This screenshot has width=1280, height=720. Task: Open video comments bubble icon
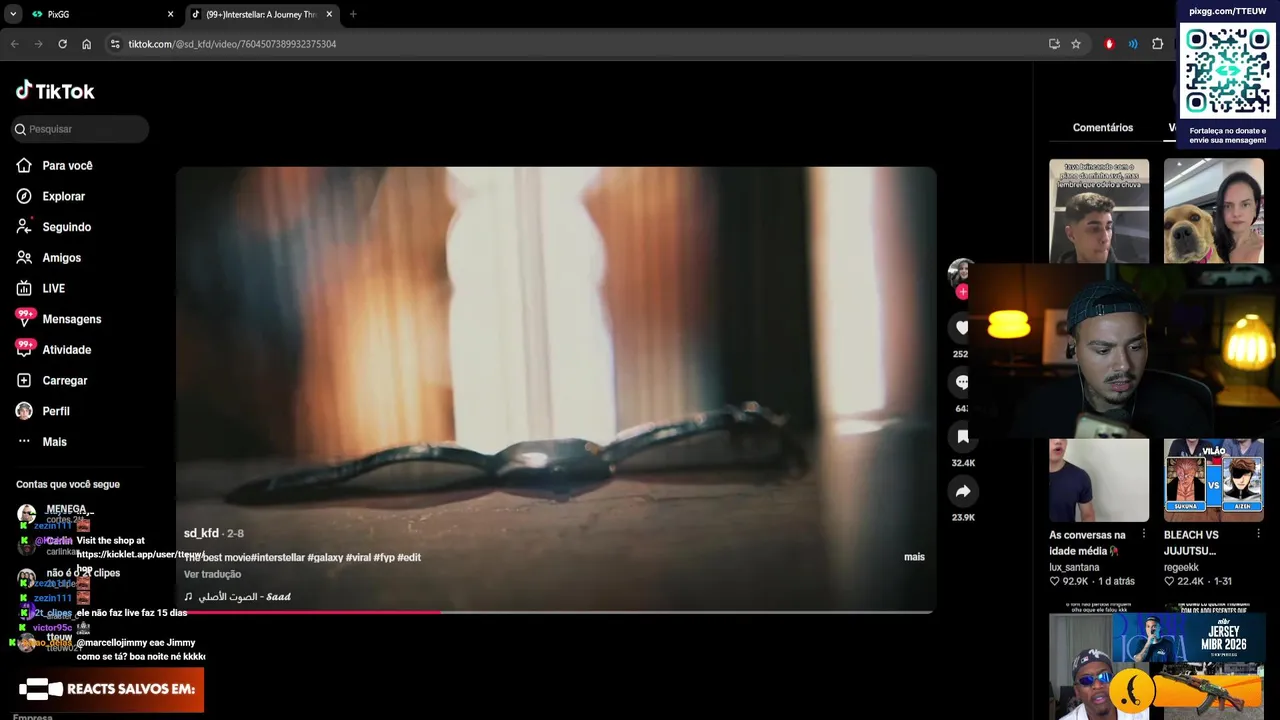(x=961, y=382)
